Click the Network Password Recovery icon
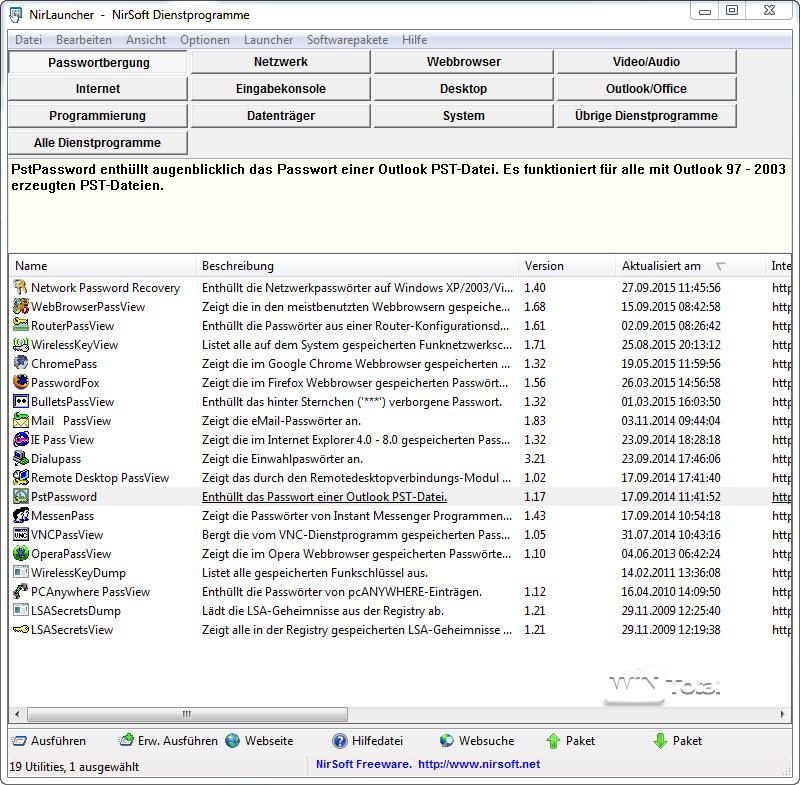800x785 pixels. coord(21,288)
